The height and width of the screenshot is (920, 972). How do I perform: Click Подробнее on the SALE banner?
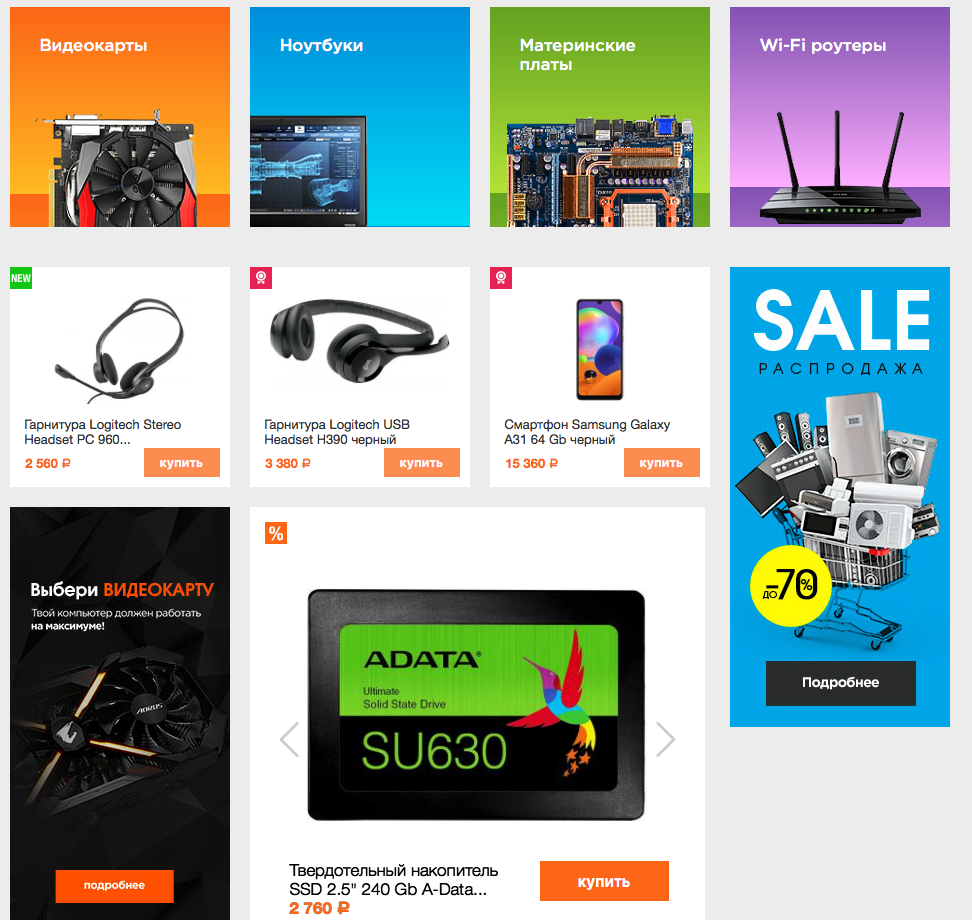[841, 683]
